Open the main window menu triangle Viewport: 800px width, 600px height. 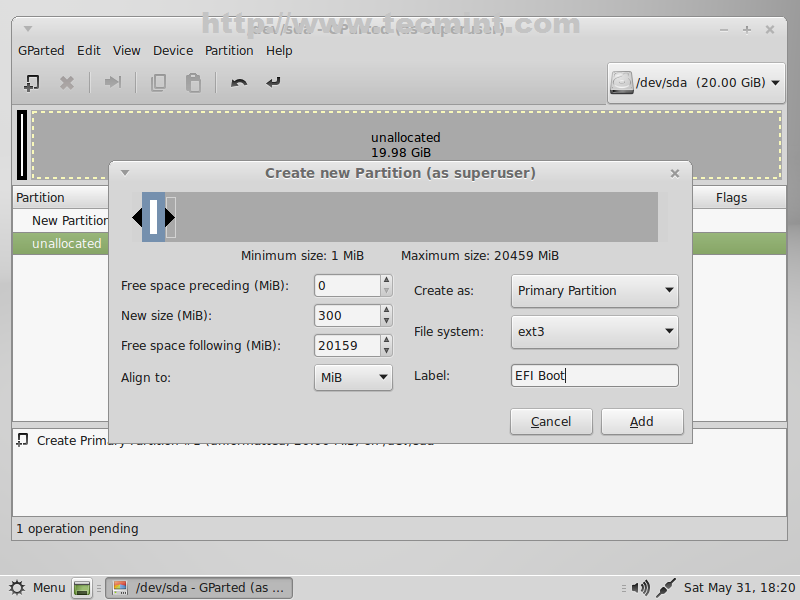pos(28,29)
